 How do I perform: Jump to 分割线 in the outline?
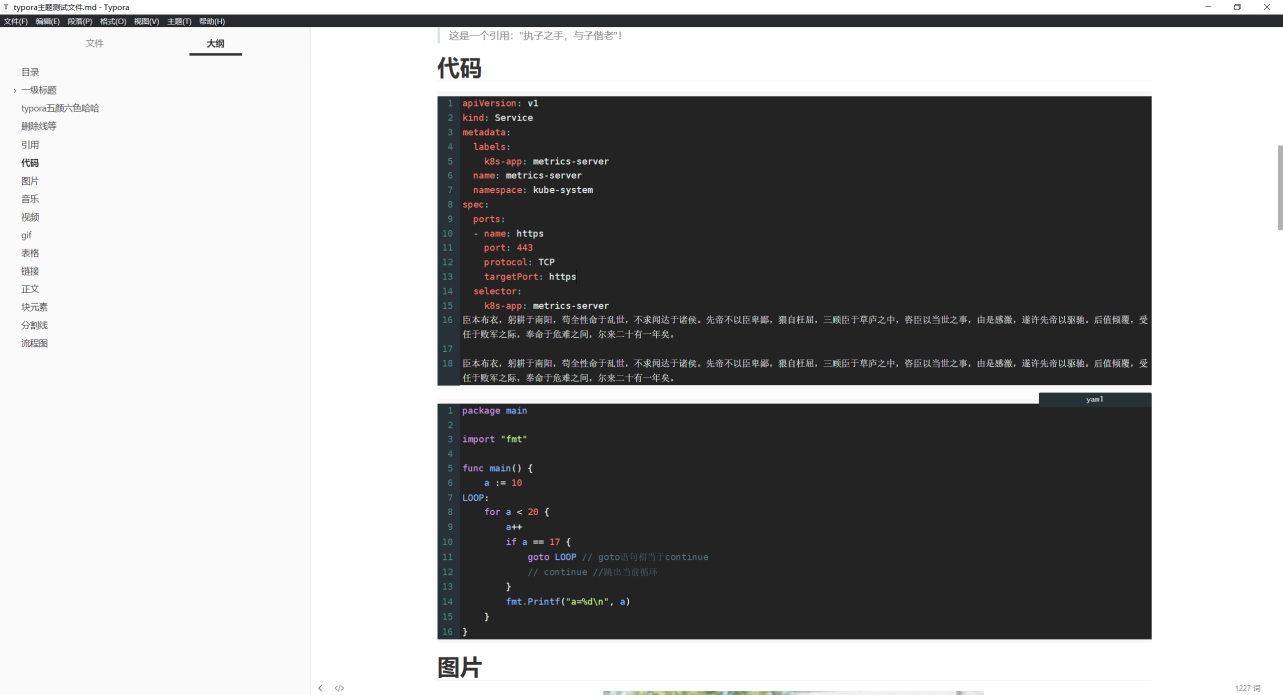click(34, 325)
